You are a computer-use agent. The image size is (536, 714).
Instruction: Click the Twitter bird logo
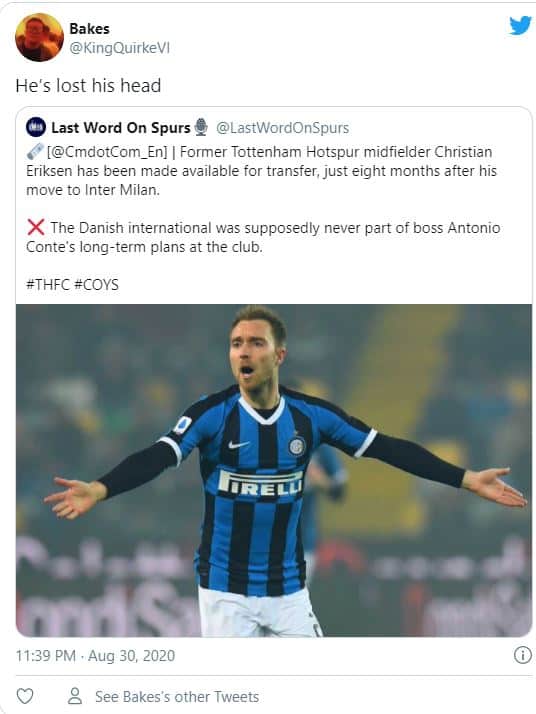coord(520,26)
